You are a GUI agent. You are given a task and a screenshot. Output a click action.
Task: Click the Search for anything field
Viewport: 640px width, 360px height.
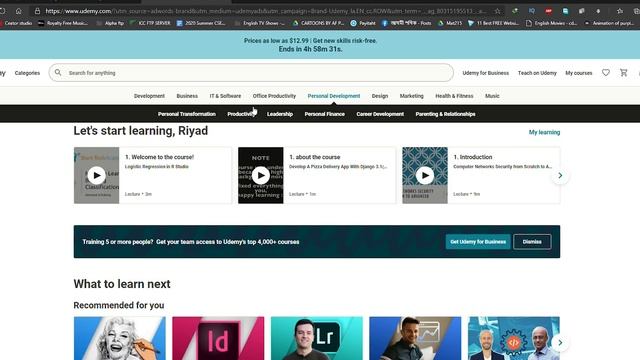(251, 73)
